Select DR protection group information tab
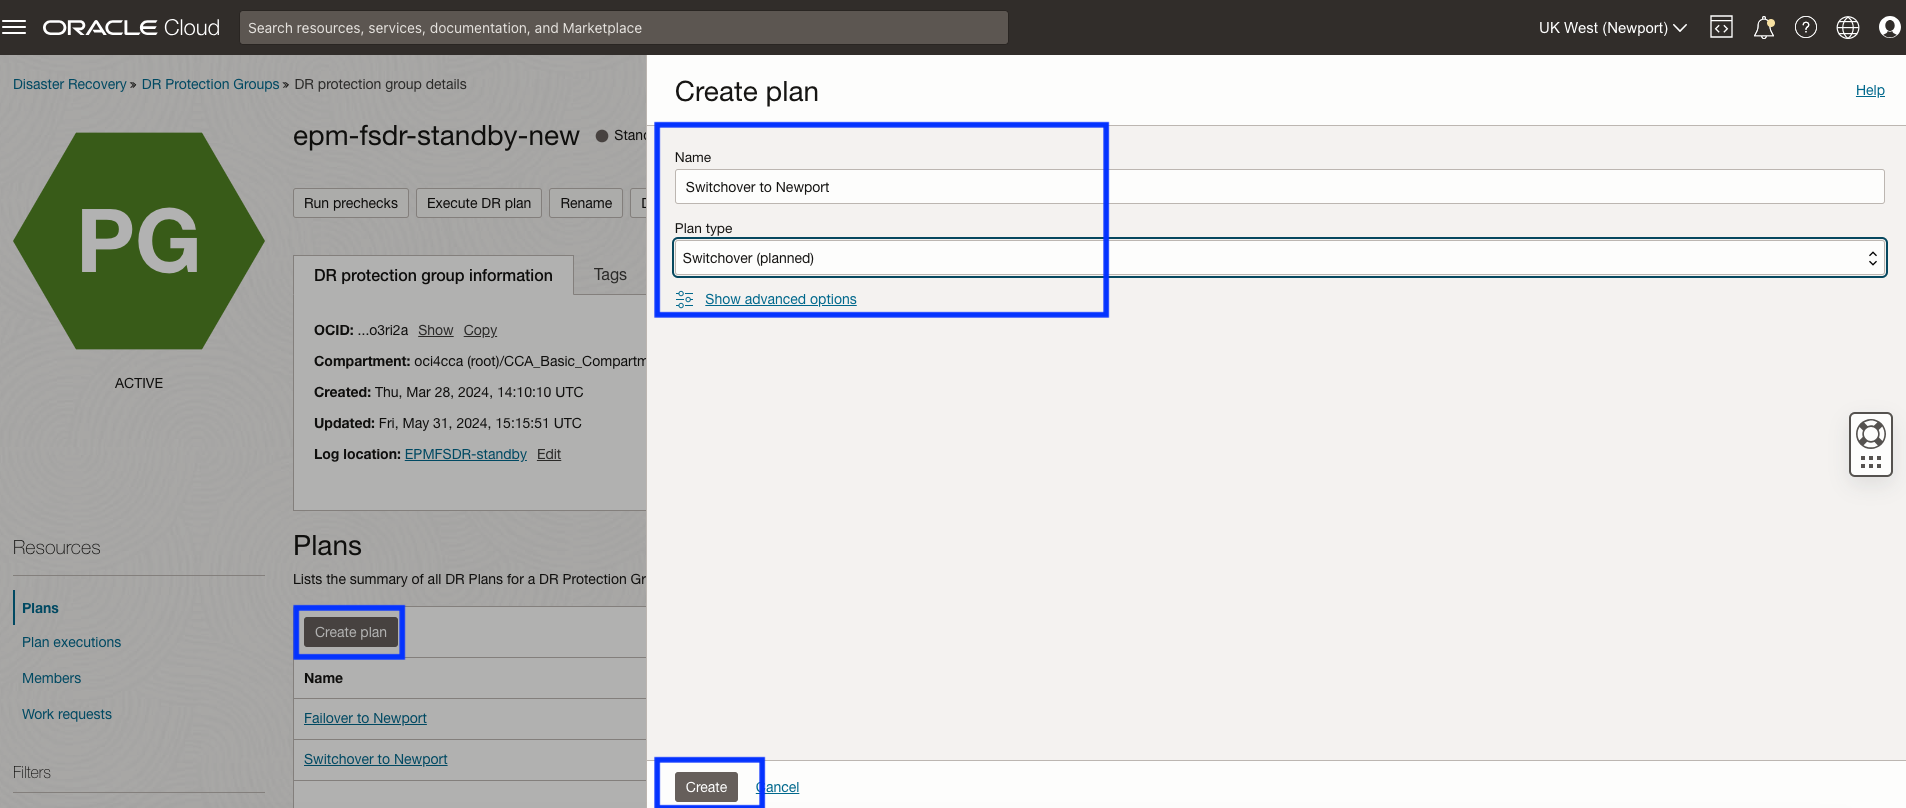 (x=433, y=275)
